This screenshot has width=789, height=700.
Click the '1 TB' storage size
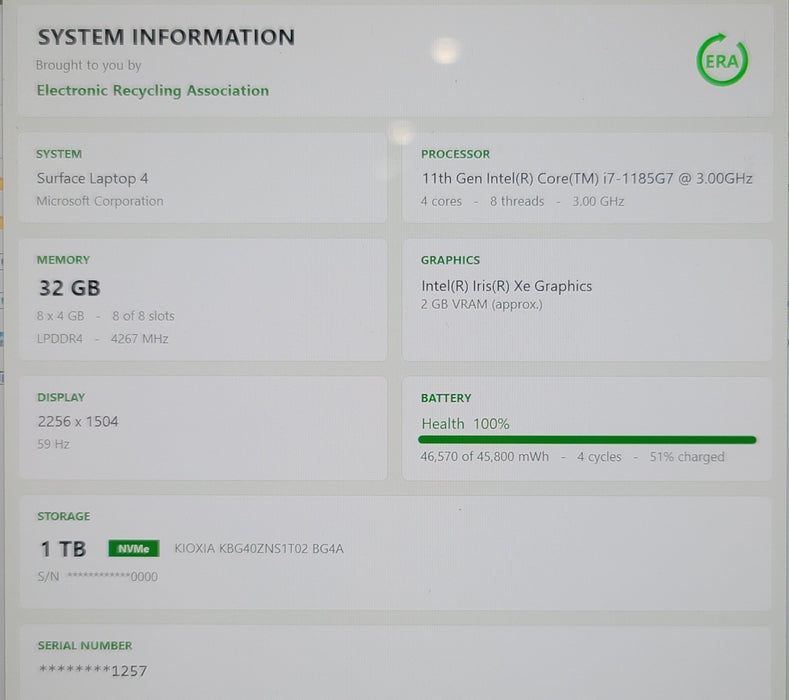coord(63,549)
